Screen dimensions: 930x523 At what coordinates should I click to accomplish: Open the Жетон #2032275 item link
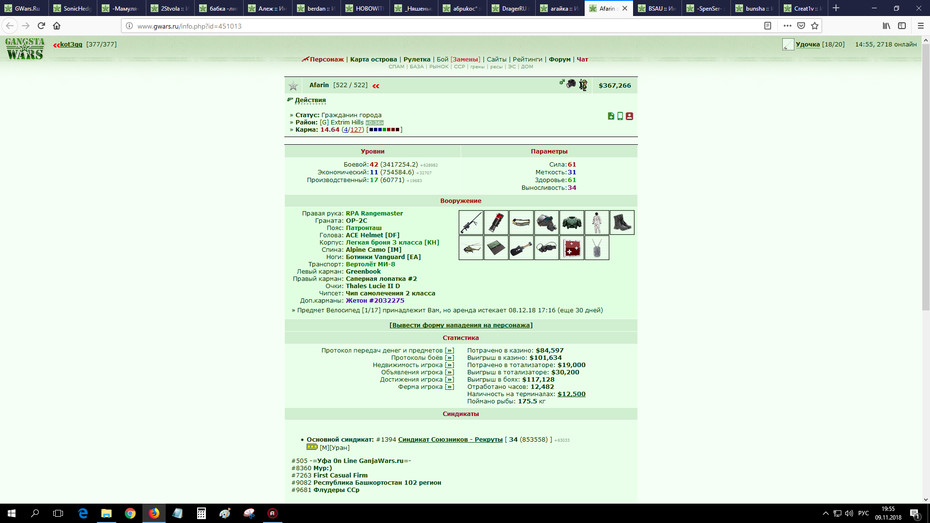[x=374, y=301]
